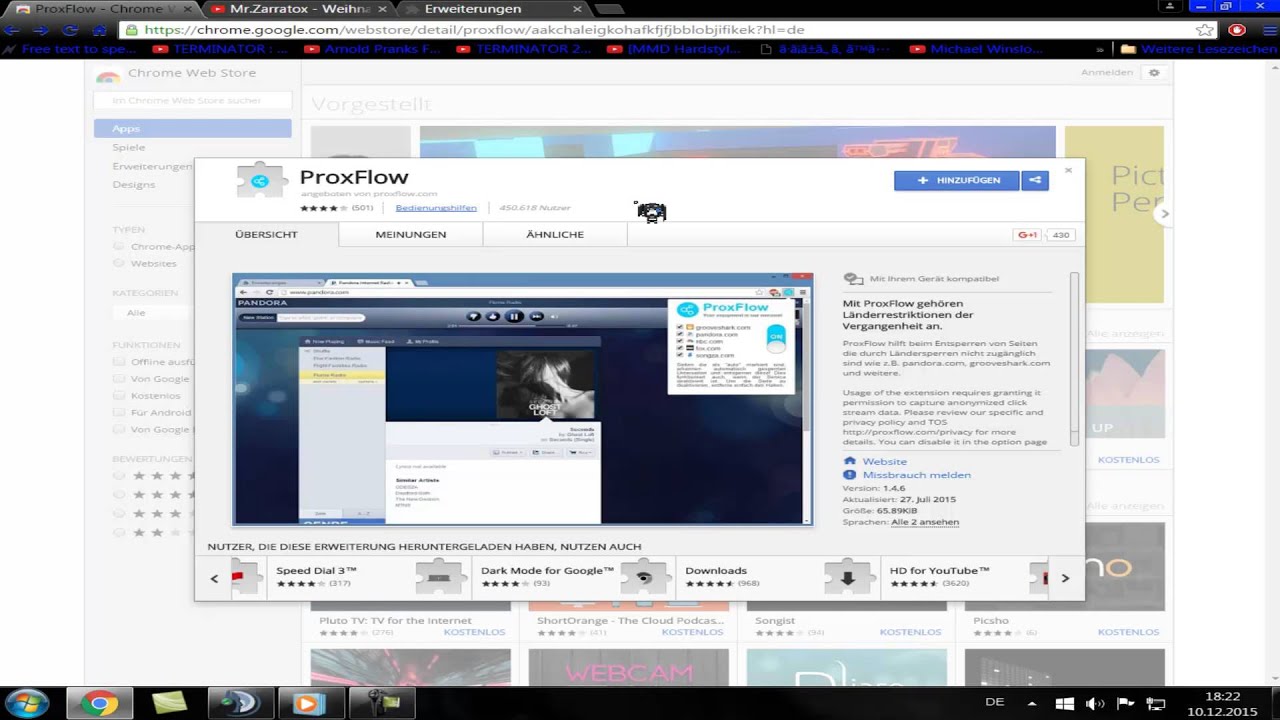Check the Offline ausführbar checkbox
This screenshot has width=1280, height=720.
[119, 362]
